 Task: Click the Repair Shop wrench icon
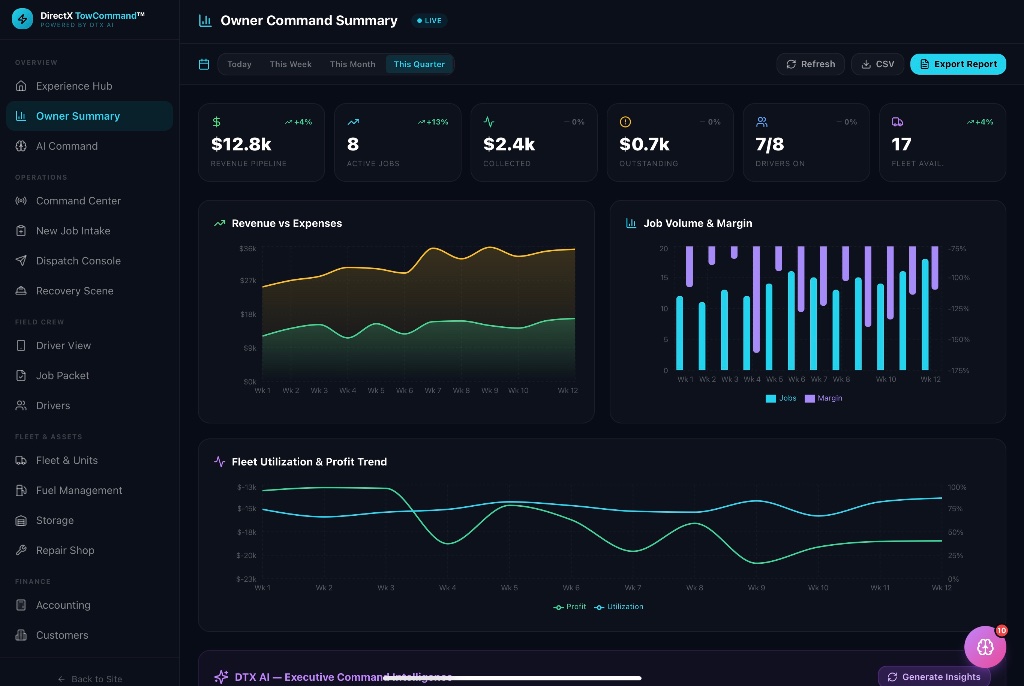[x=21, y=550]
